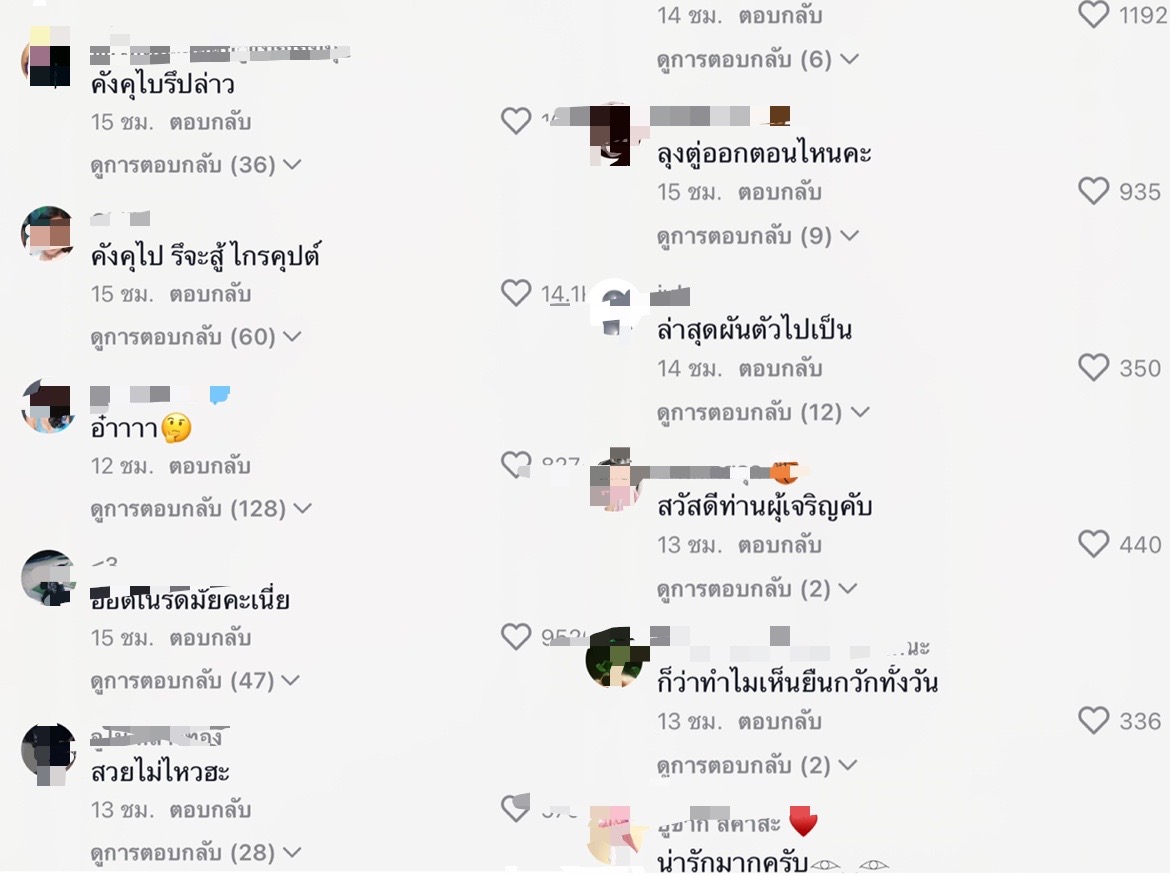1170x876 pixels.
Task: Show the 6 replies under the top comment
Action: 758,59
